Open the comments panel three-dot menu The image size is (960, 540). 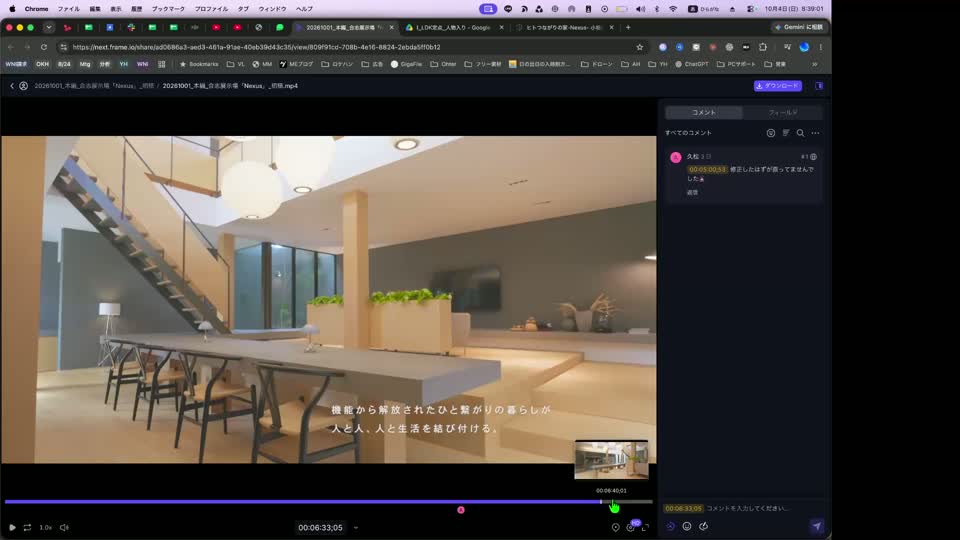pos(816,133)
